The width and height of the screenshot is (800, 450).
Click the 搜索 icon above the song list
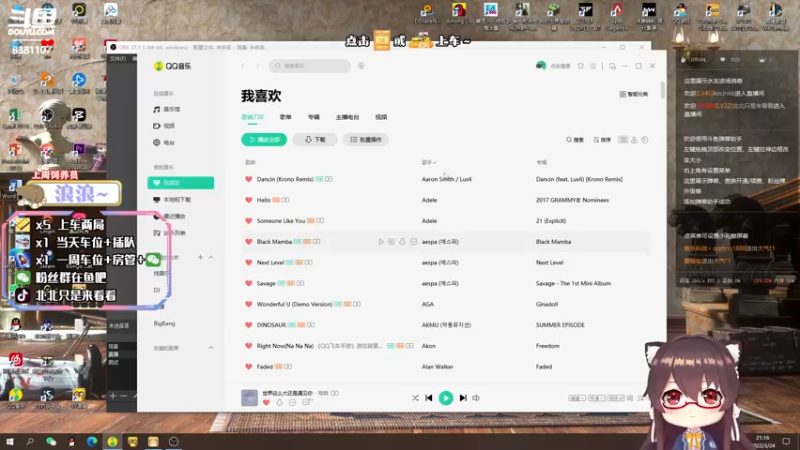pyautogui.click(x=574, y=140)
